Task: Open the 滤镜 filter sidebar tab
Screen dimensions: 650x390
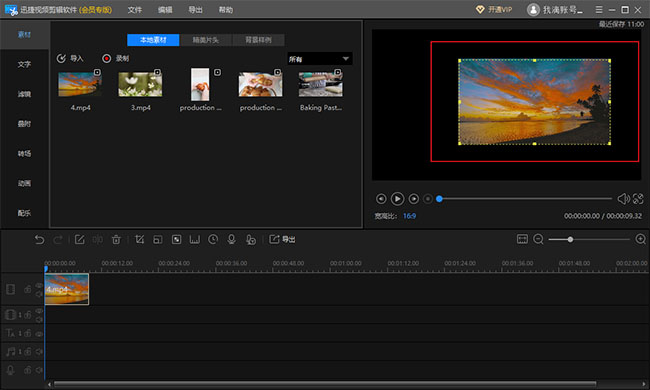Action: pos(24,94)
